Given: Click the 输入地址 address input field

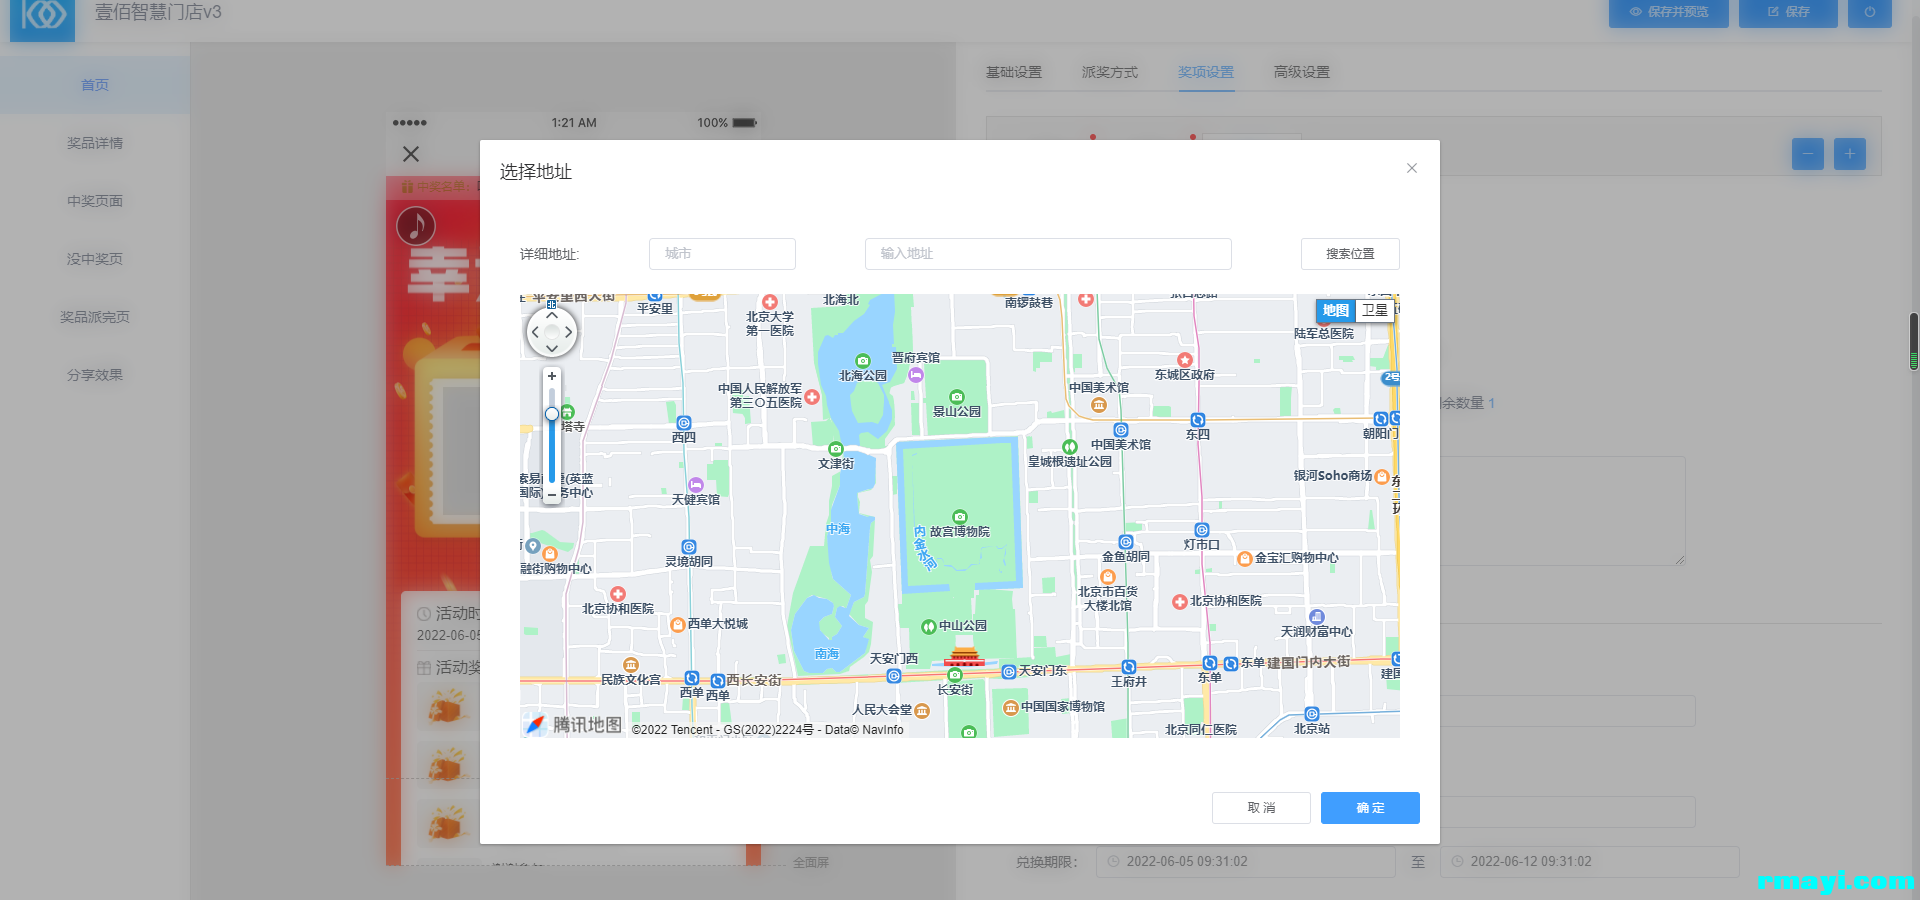Looking at the screenshot, I should point(1048,254).
